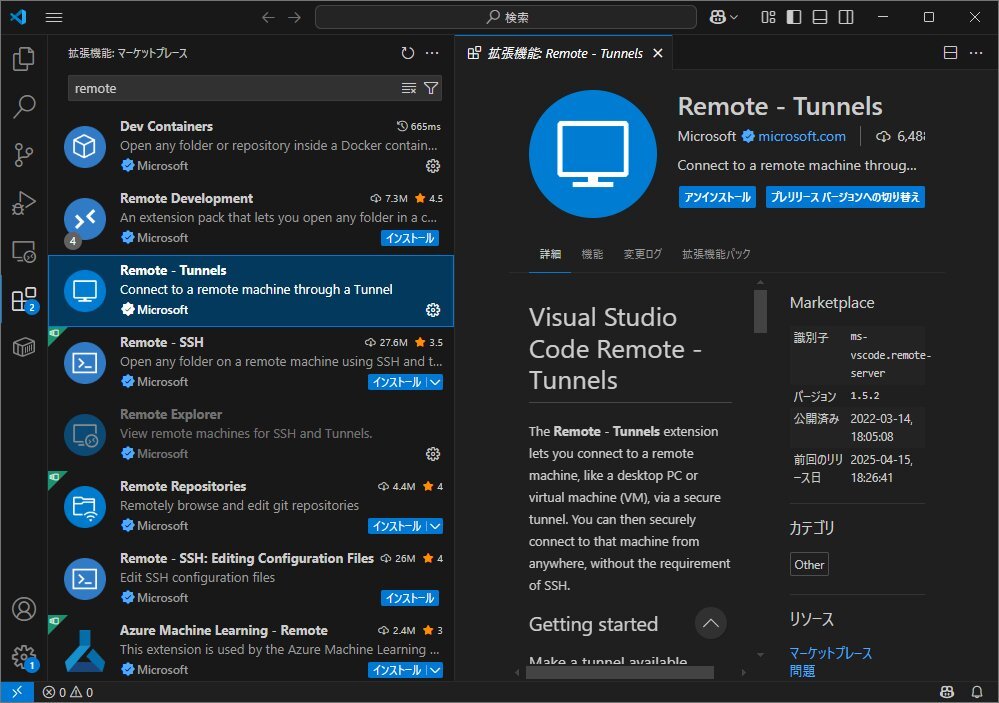
Task: Click the 検索 command center box
Action: [506, 17]
